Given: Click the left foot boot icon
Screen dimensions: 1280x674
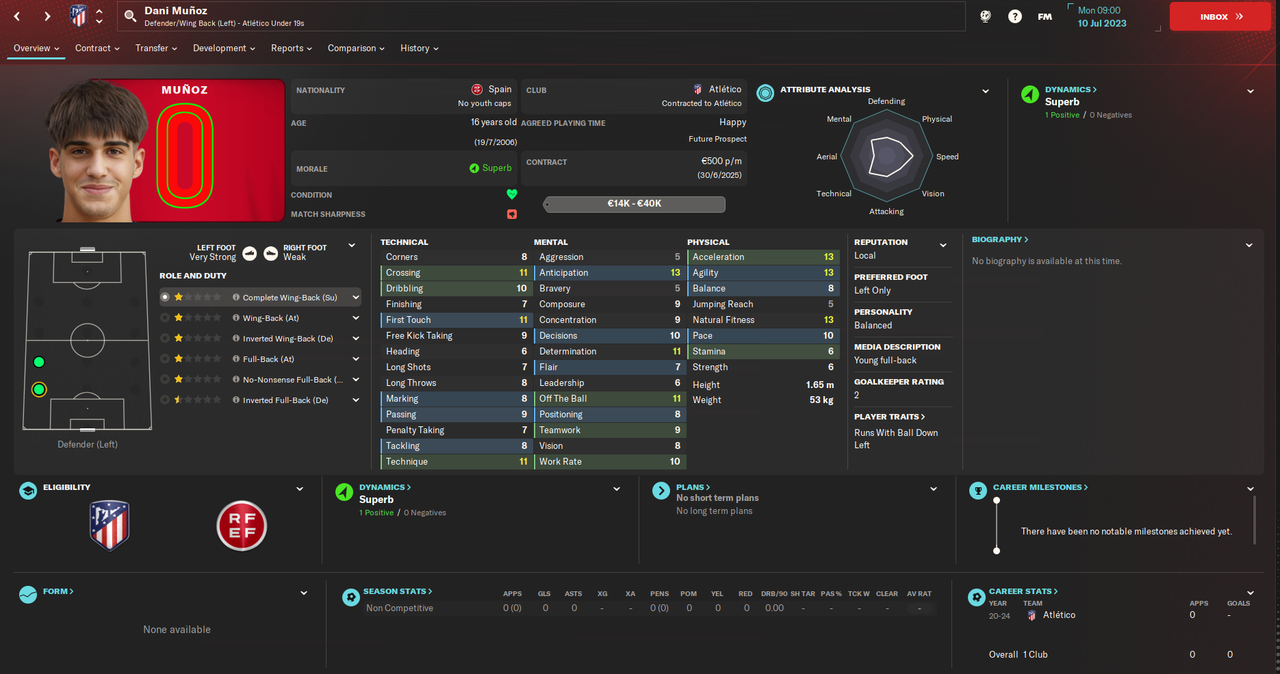Looking at the screenshot, I should (250, 253).
